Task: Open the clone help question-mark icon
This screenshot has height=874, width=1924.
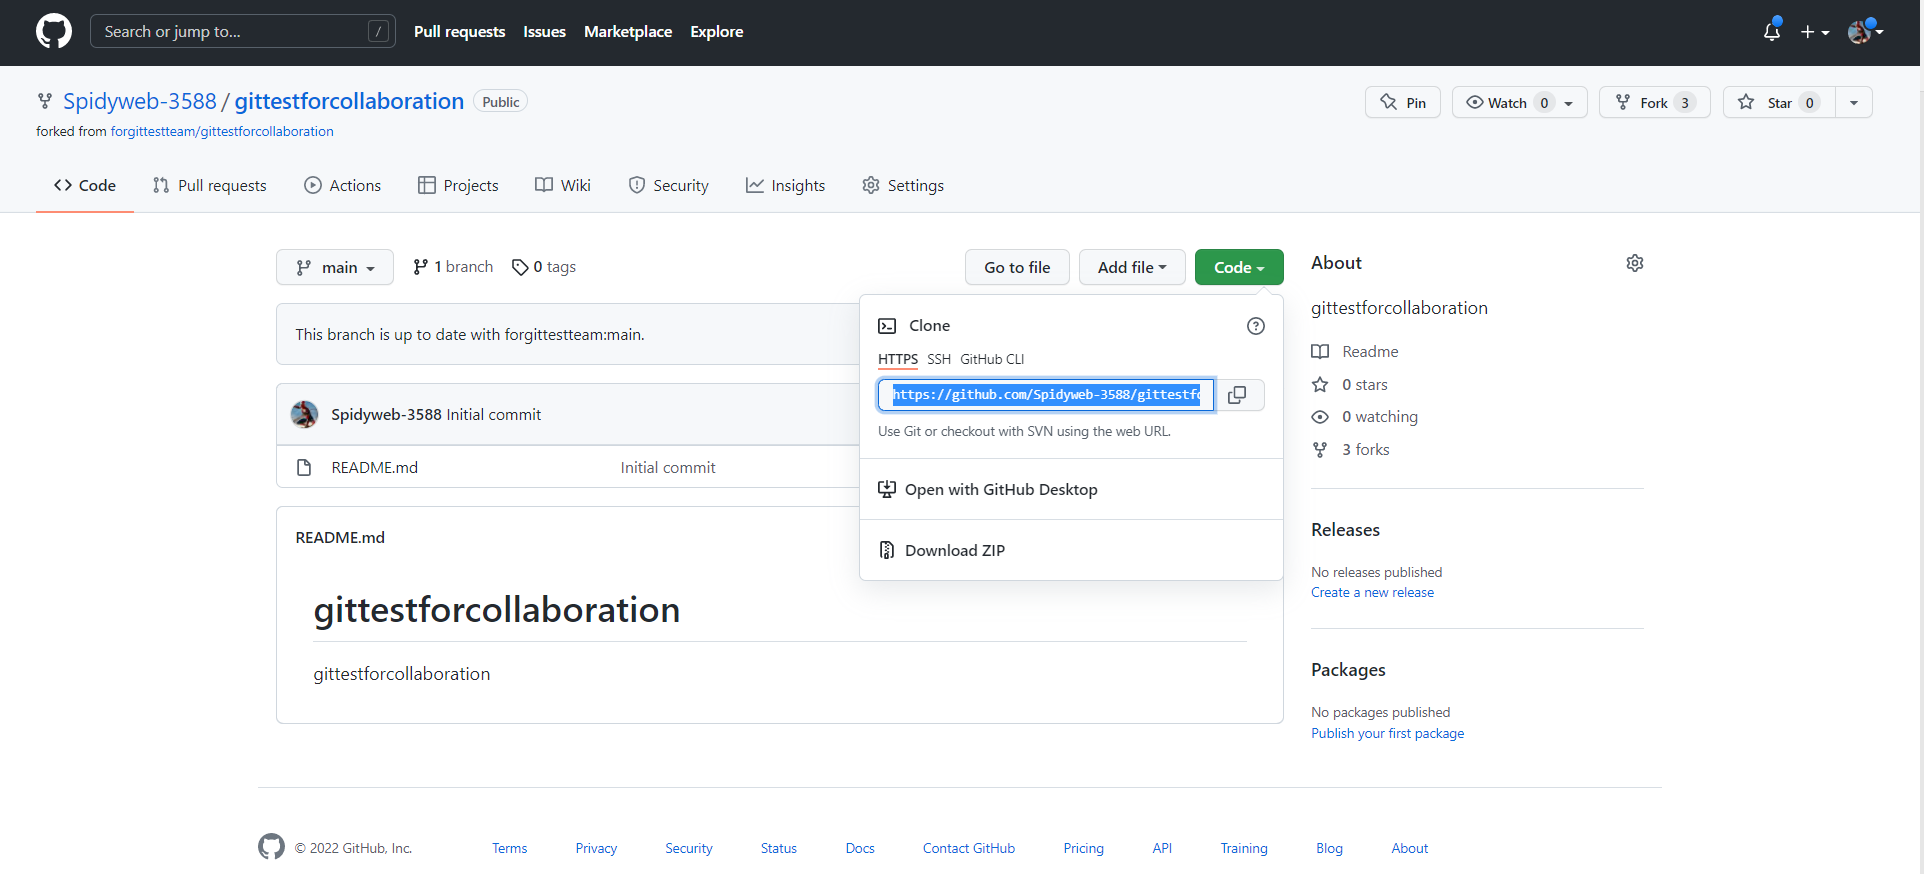Action: click(1256, 326)
